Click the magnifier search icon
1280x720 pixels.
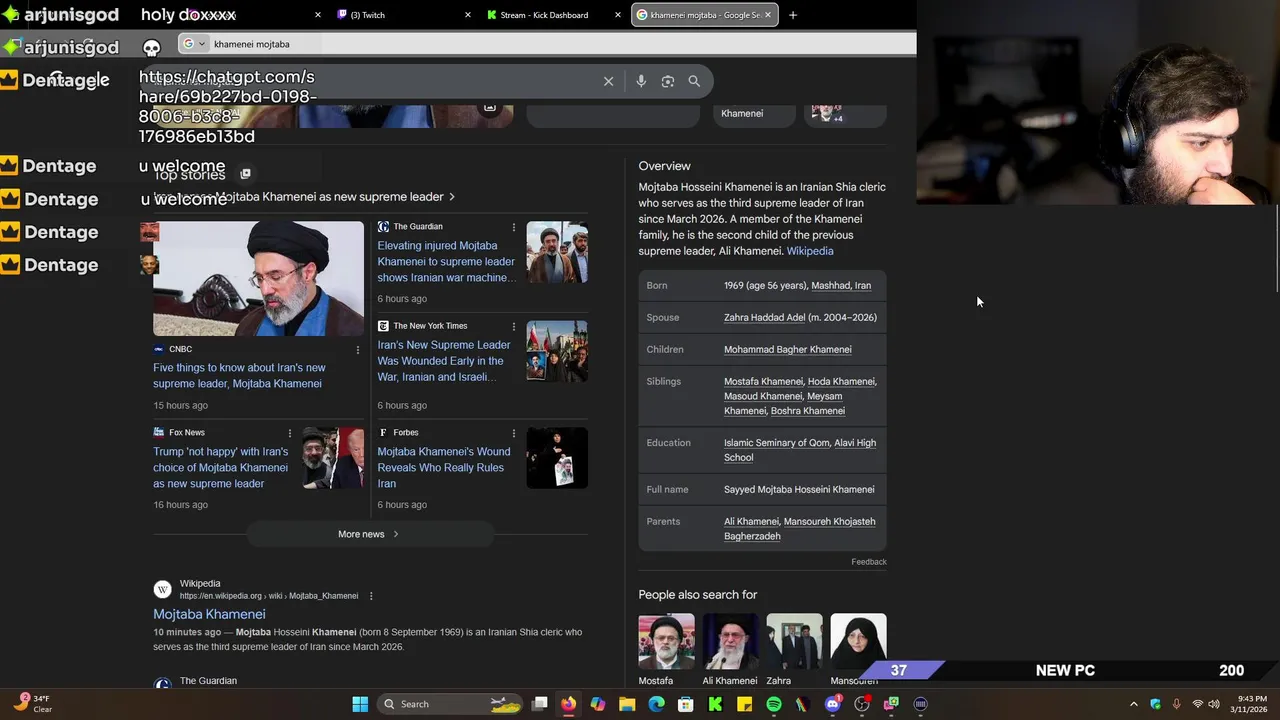(694, 81)
